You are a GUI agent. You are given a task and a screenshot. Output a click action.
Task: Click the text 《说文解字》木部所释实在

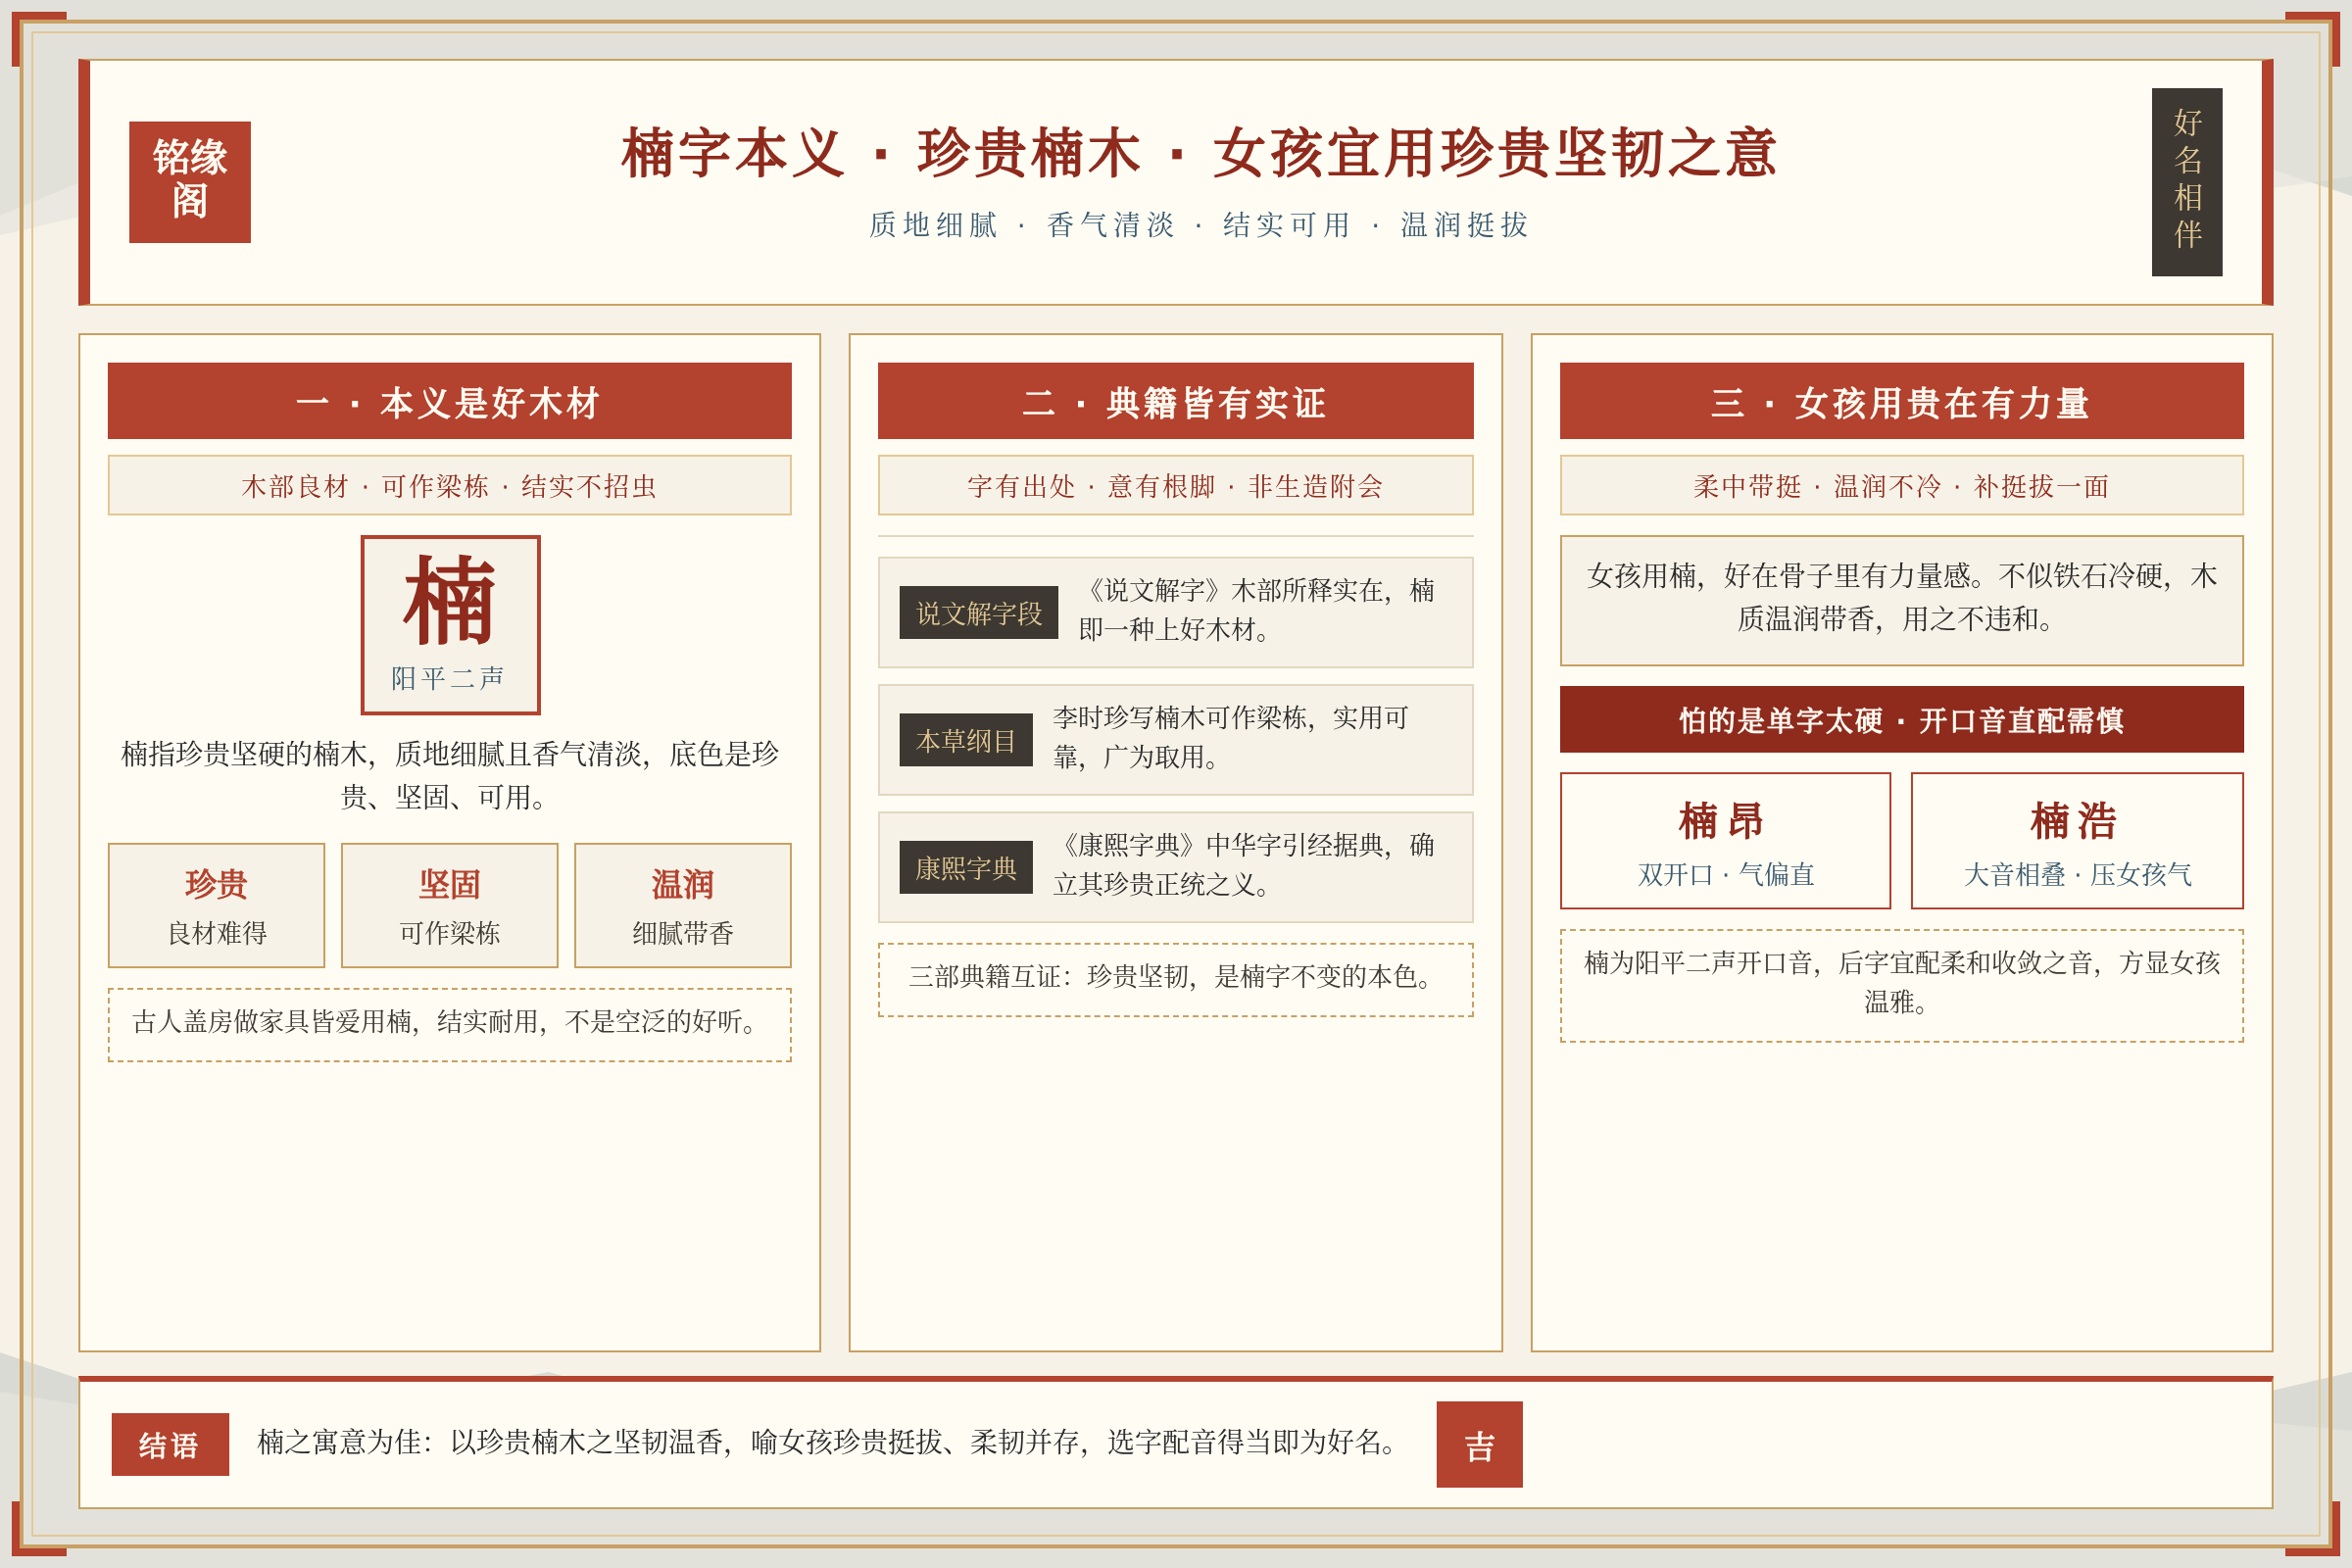pos(1257,610)
